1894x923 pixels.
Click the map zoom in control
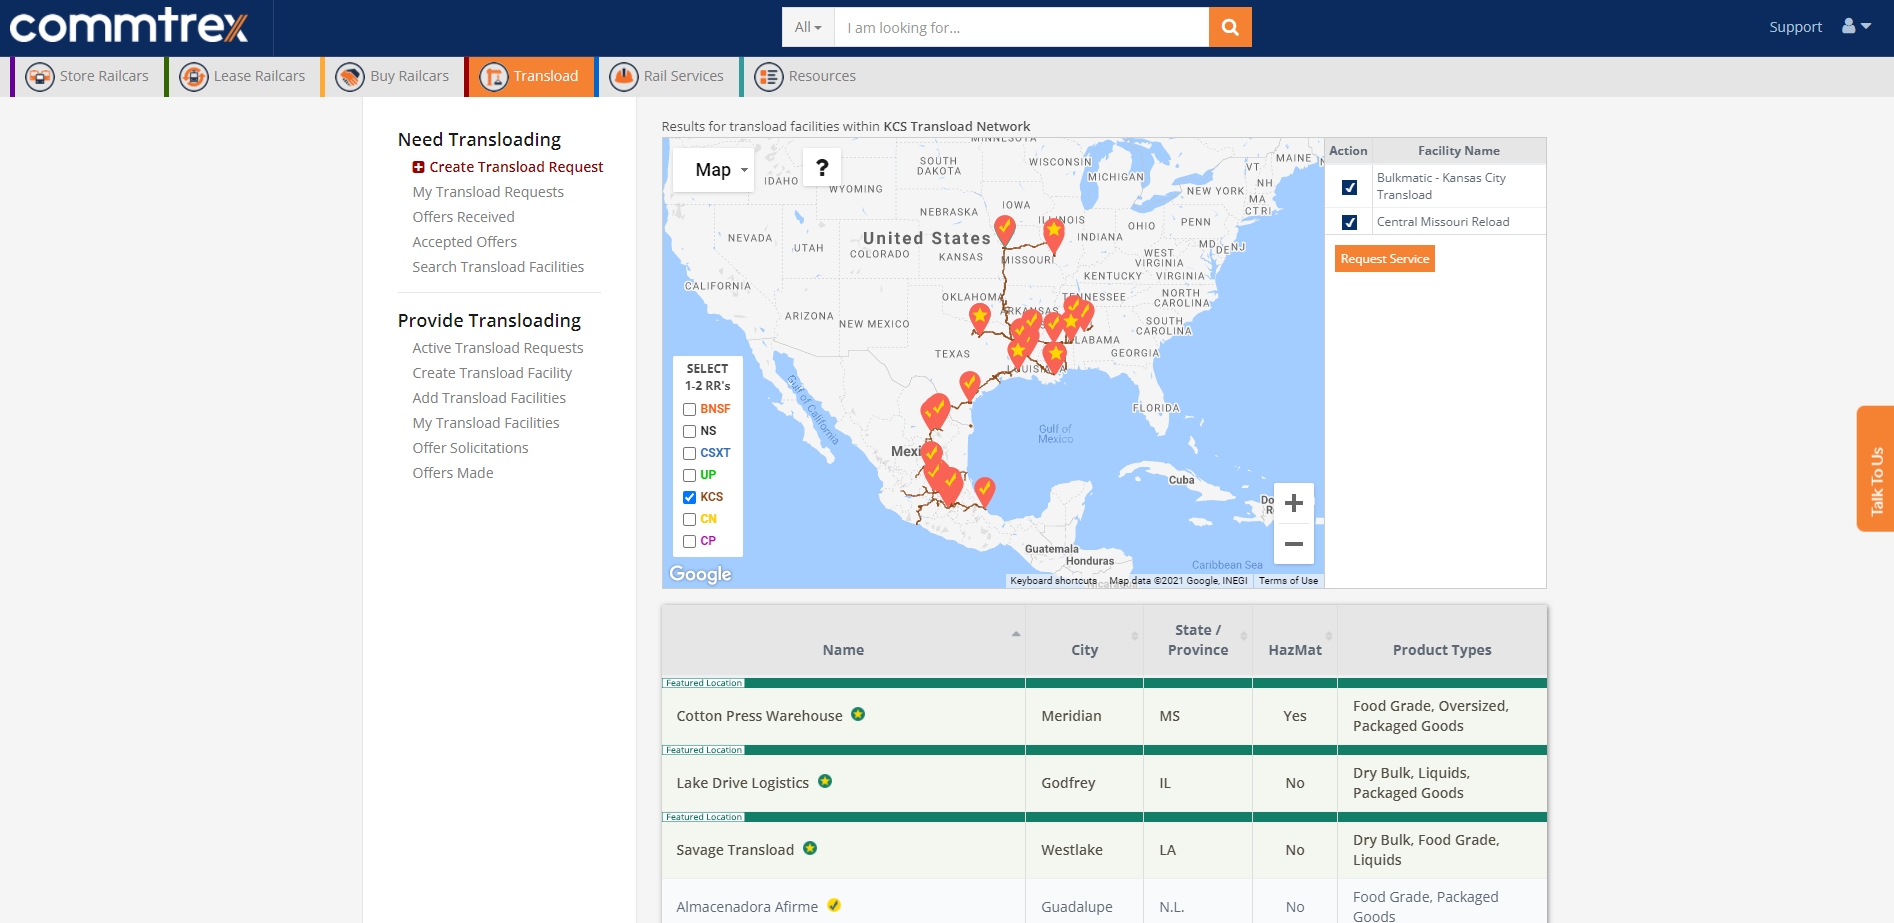tap(1294, 503)
